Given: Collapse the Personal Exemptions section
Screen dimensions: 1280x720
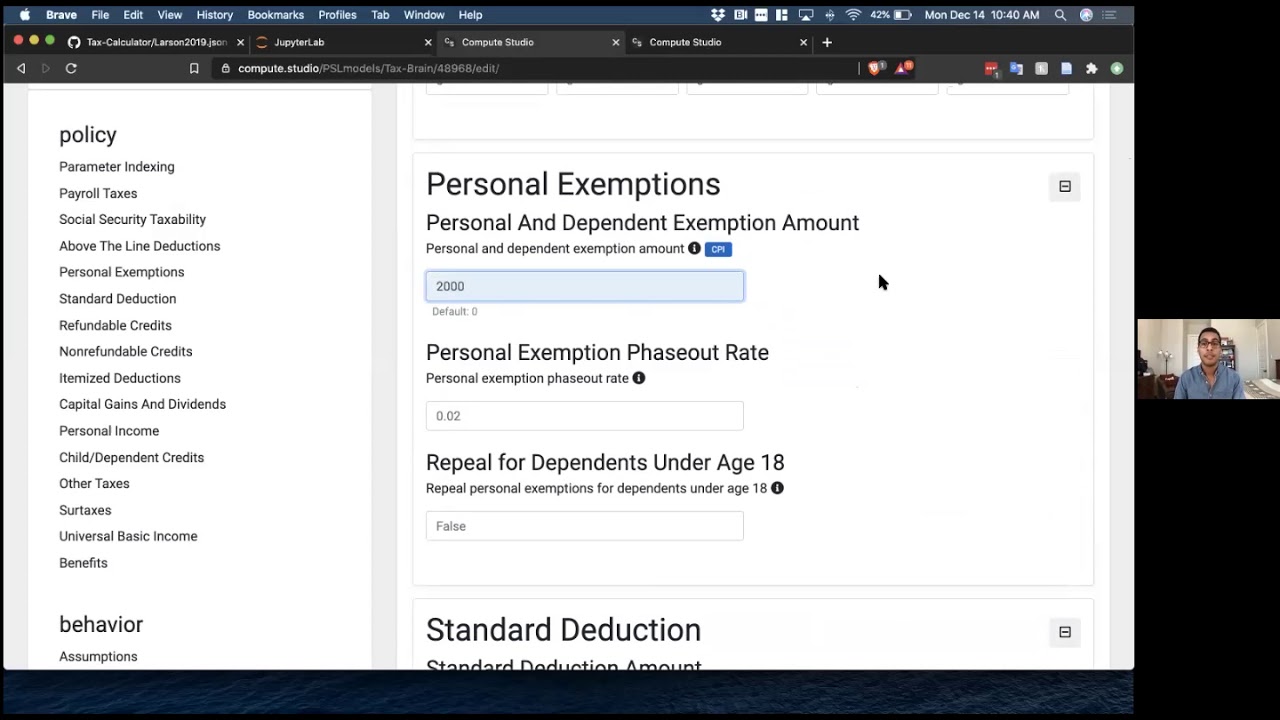Looking at the screenshot, I should click(1065, 187).
